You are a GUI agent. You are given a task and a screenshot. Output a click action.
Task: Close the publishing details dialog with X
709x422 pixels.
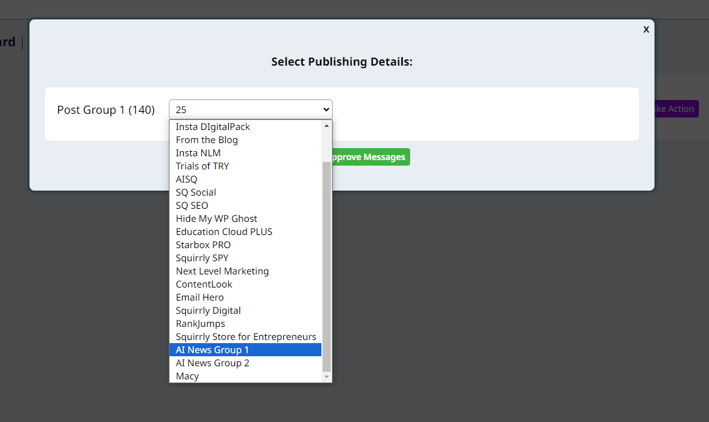click(x=646, y=30)
